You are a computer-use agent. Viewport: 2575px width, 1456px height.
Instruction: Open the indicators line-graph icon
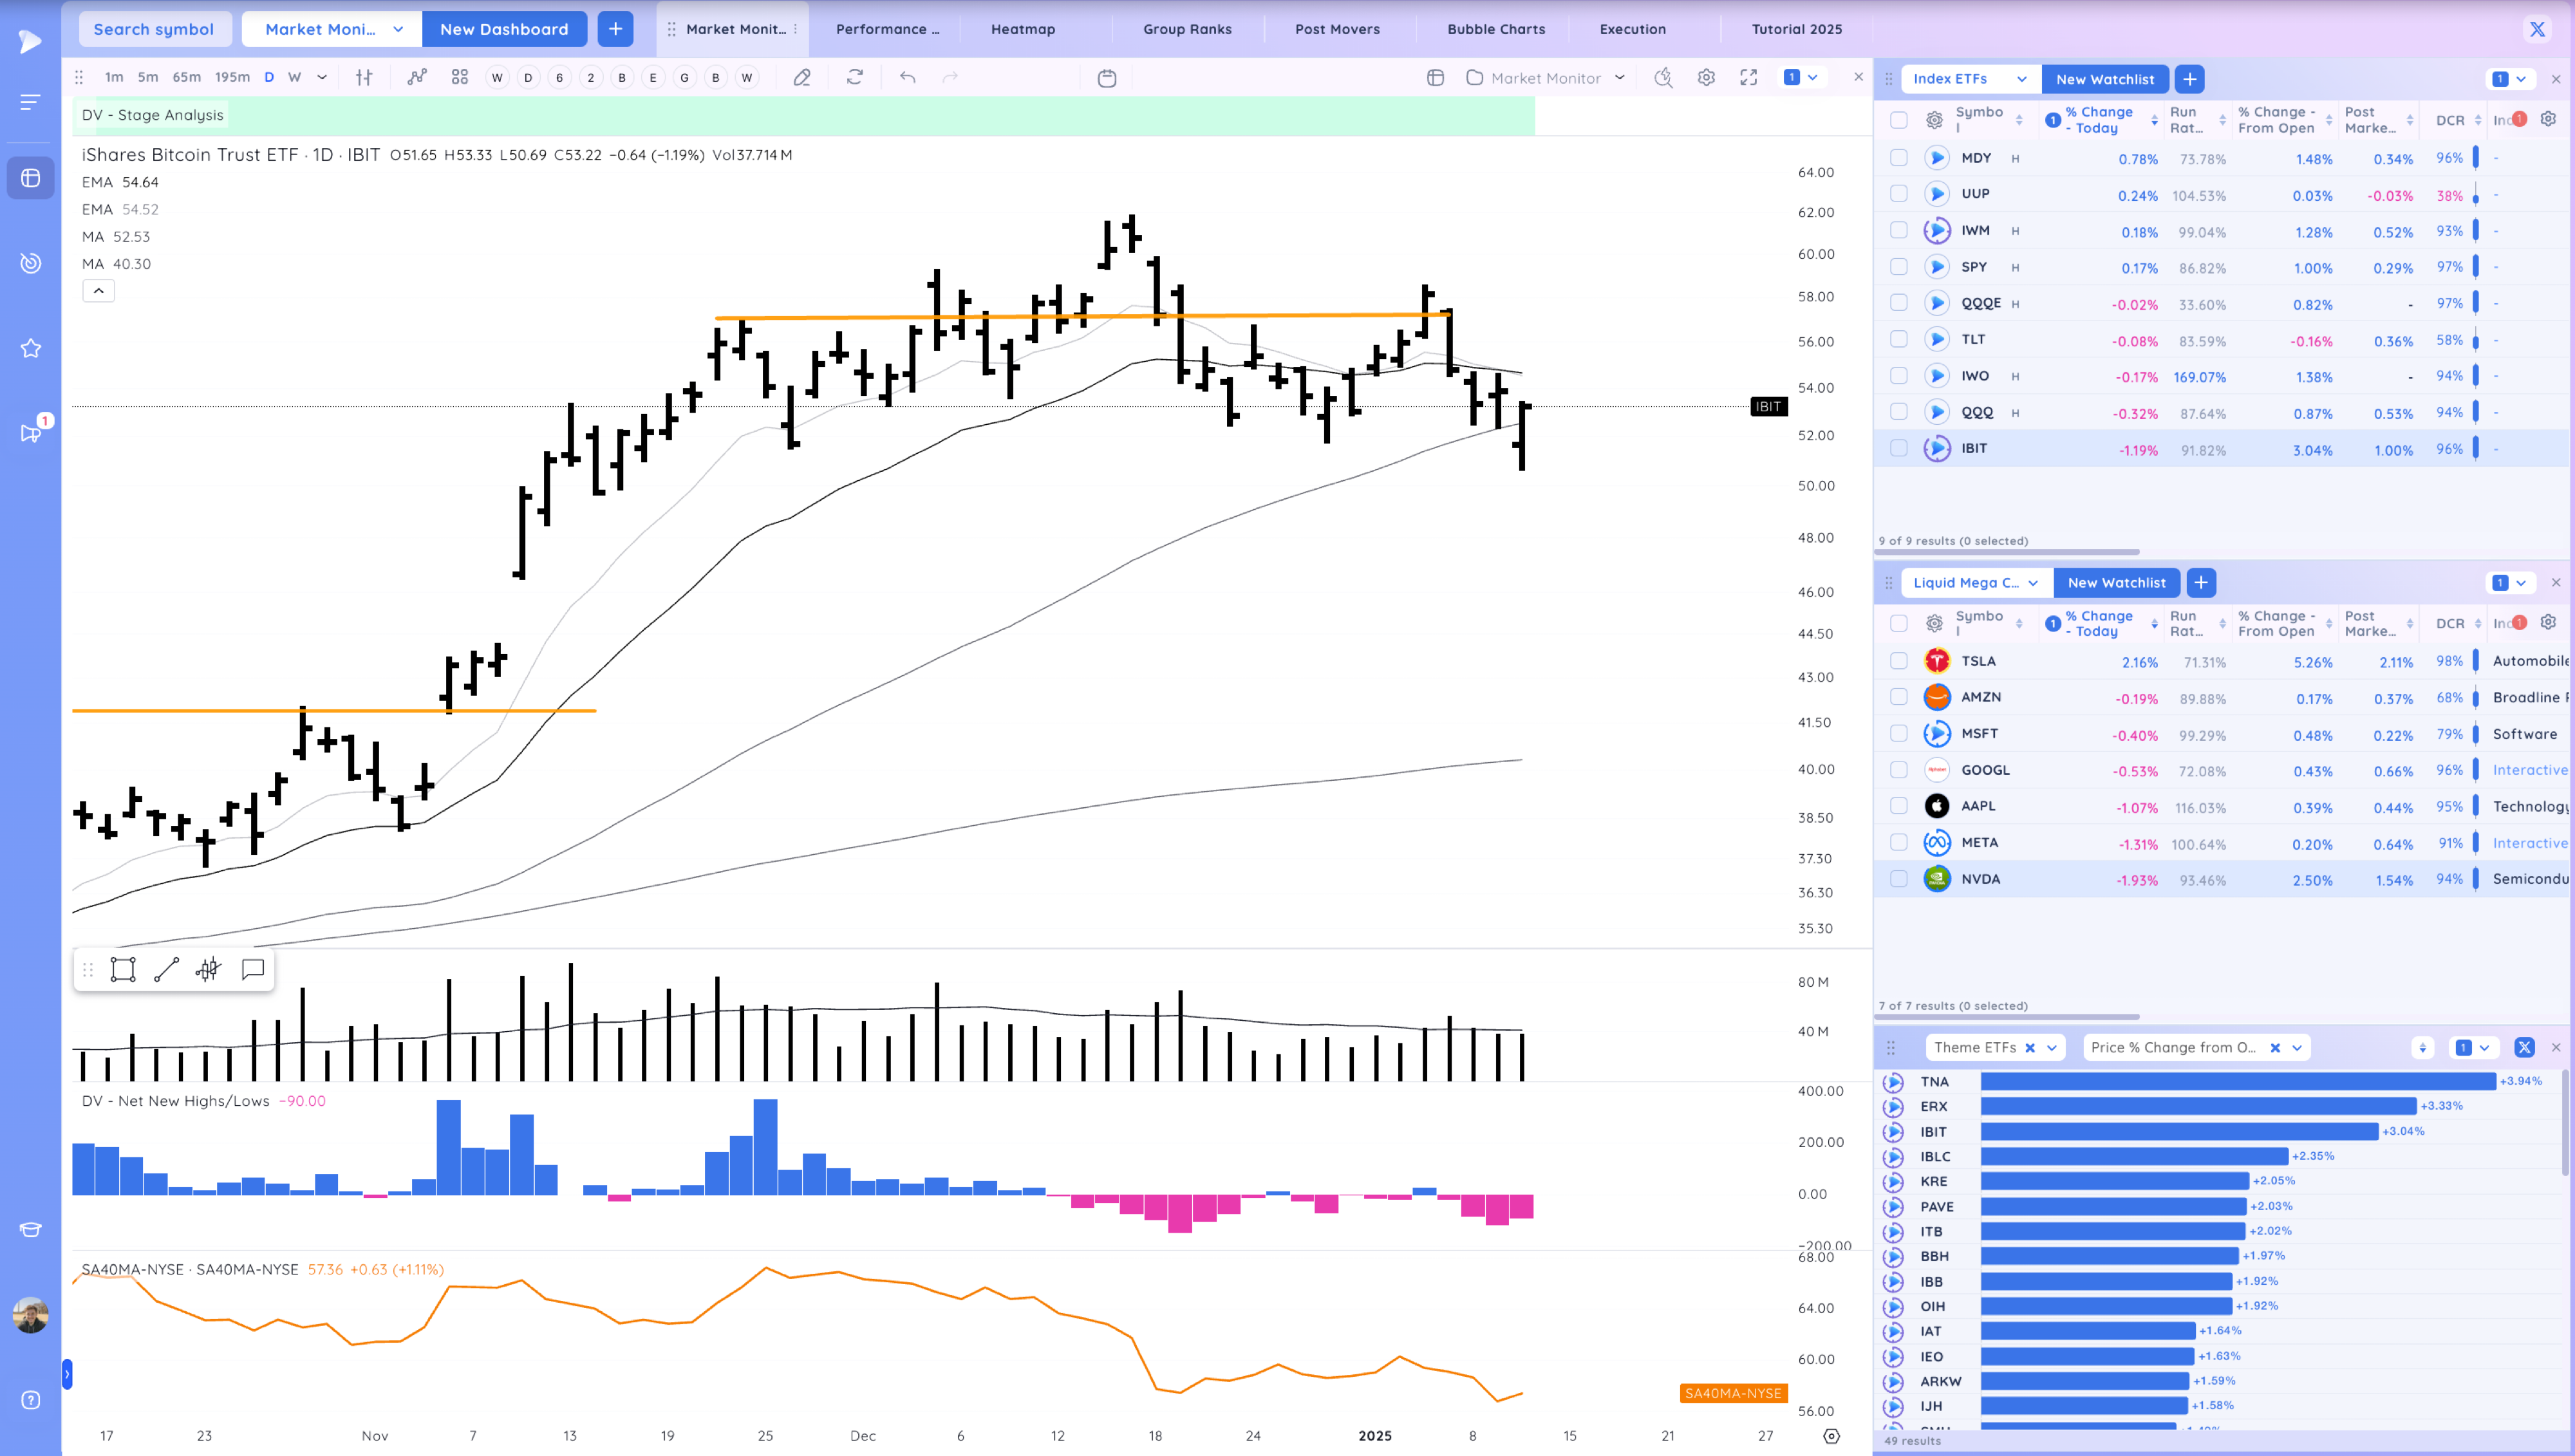coord(417,77)
